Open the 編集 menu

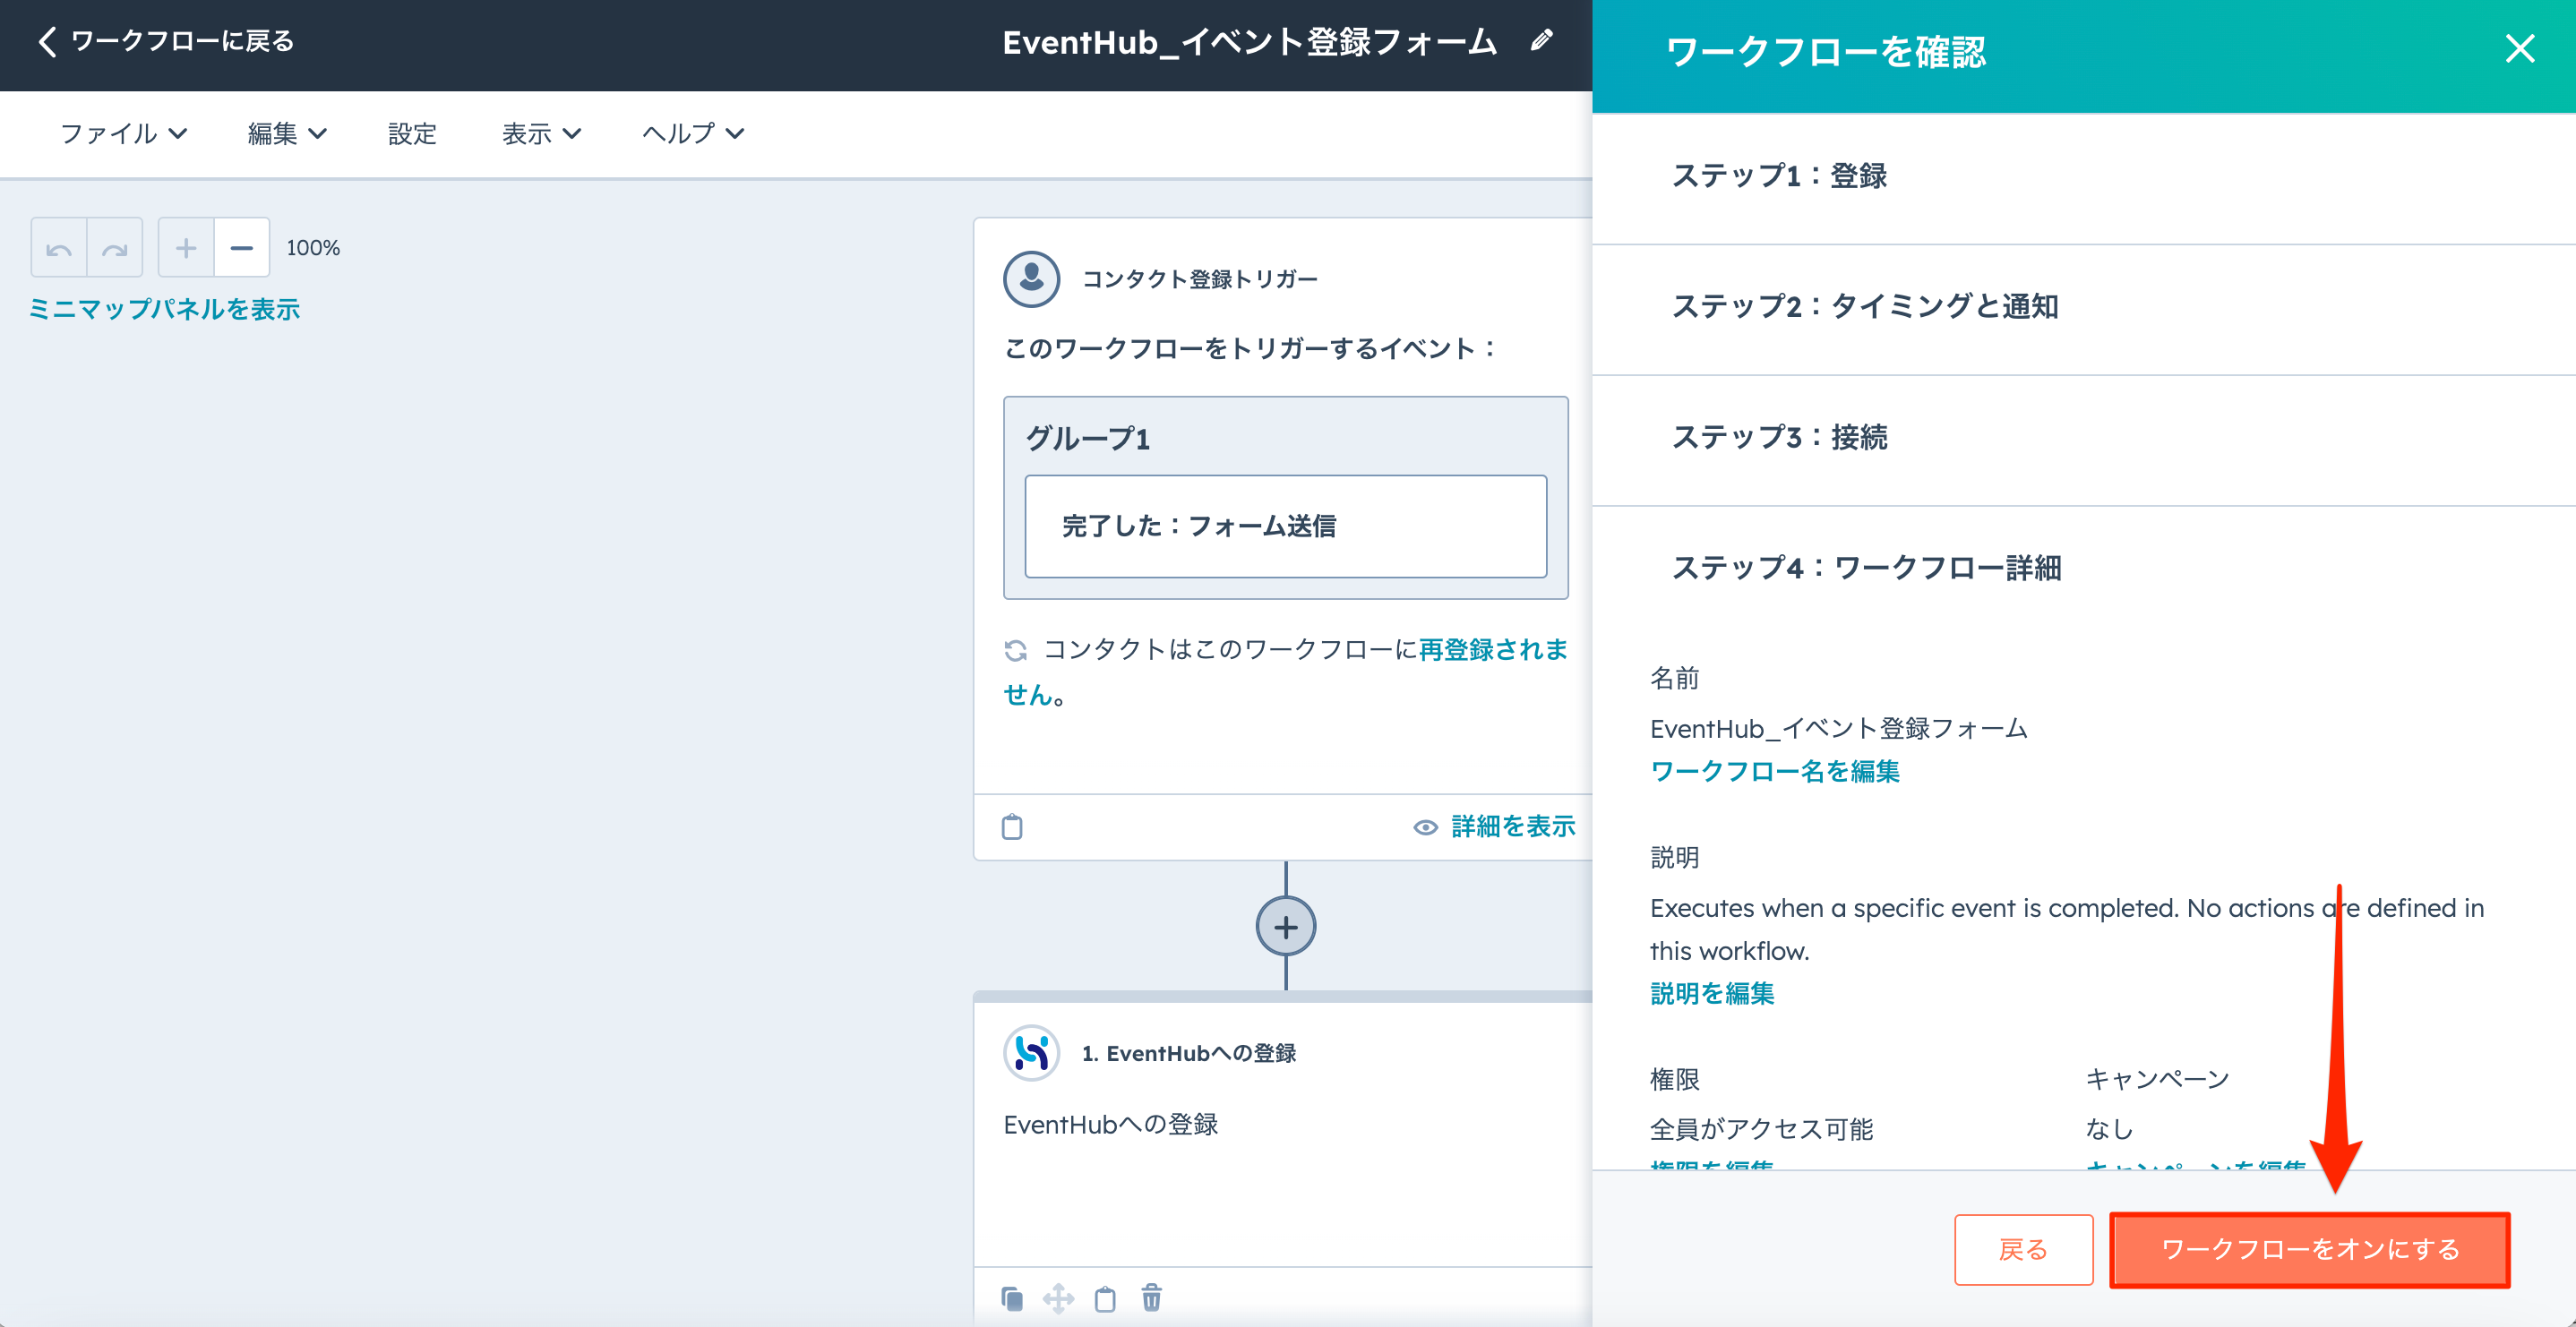click(287, 133)
